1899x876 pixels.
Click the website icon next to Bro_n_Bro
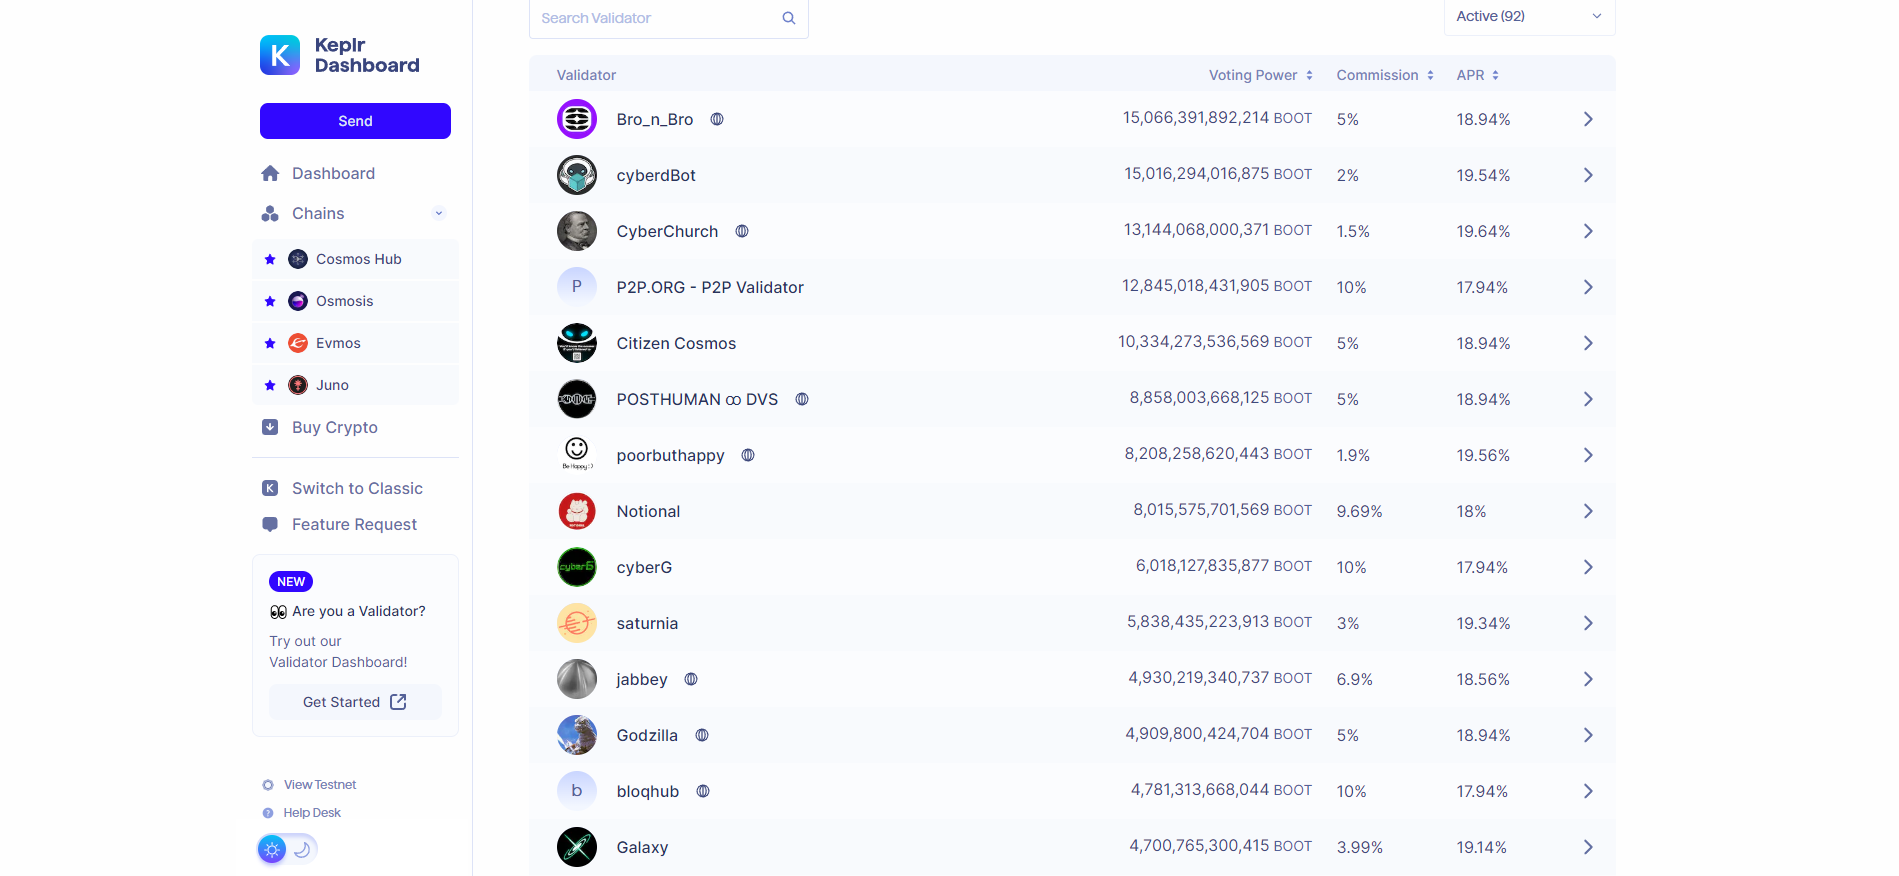pyautogui.click(x=717, y=119)
